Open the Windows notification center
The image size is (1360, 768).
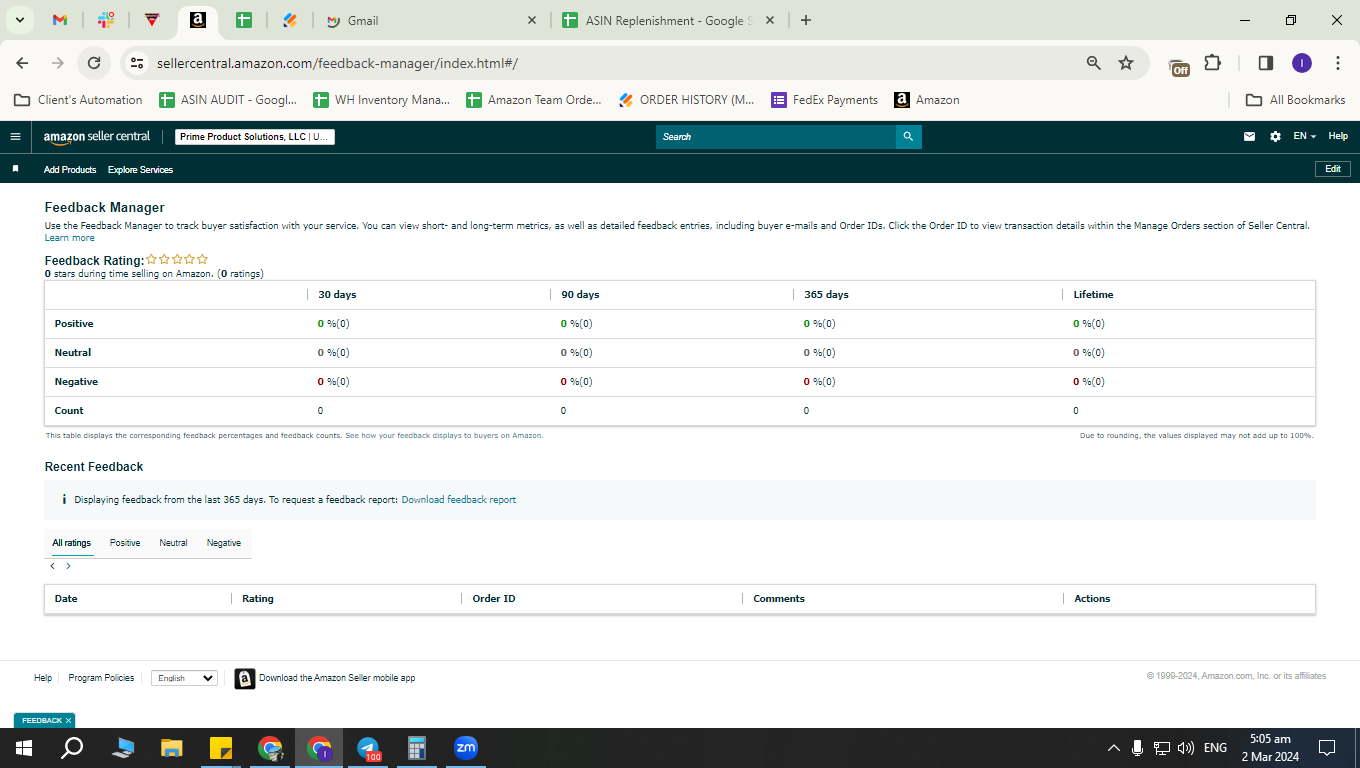[x=1327, y=748]
